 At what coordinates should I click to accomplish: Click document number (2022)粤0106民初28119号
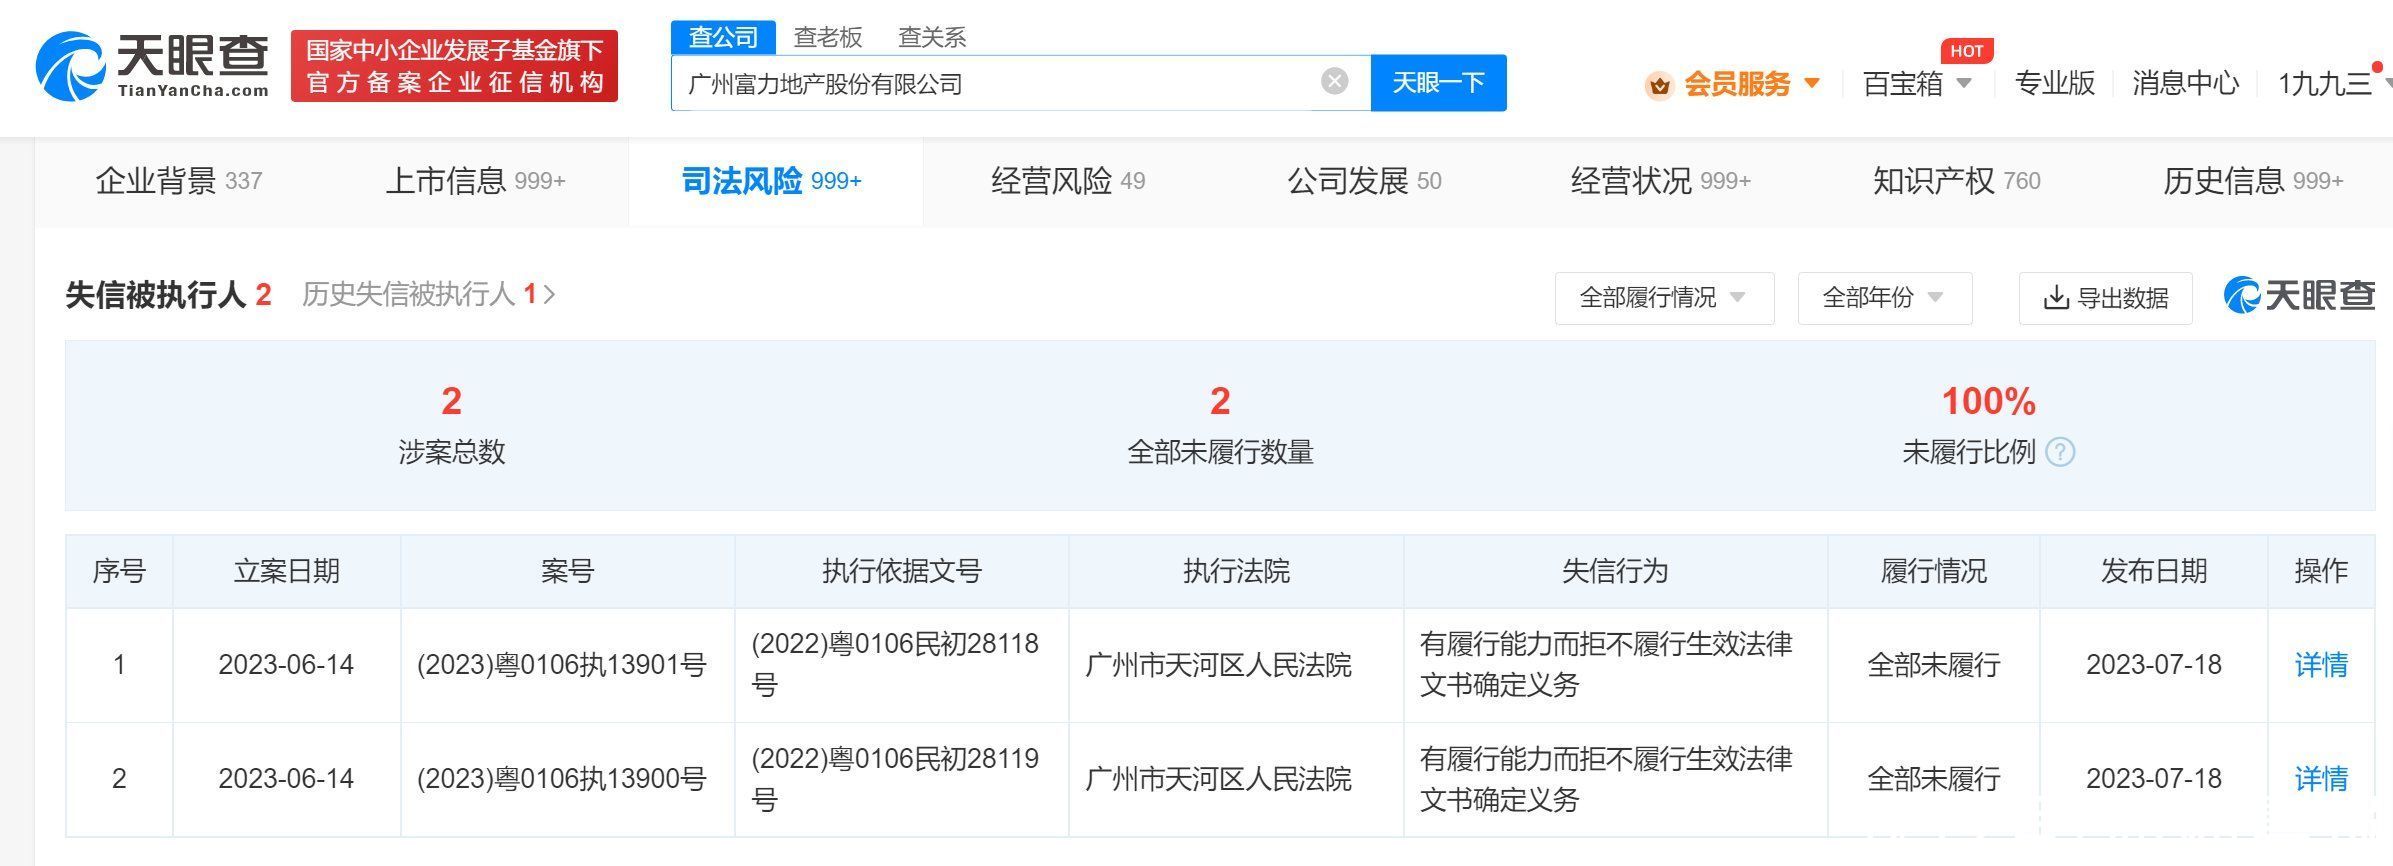click(x=895, y=779)
